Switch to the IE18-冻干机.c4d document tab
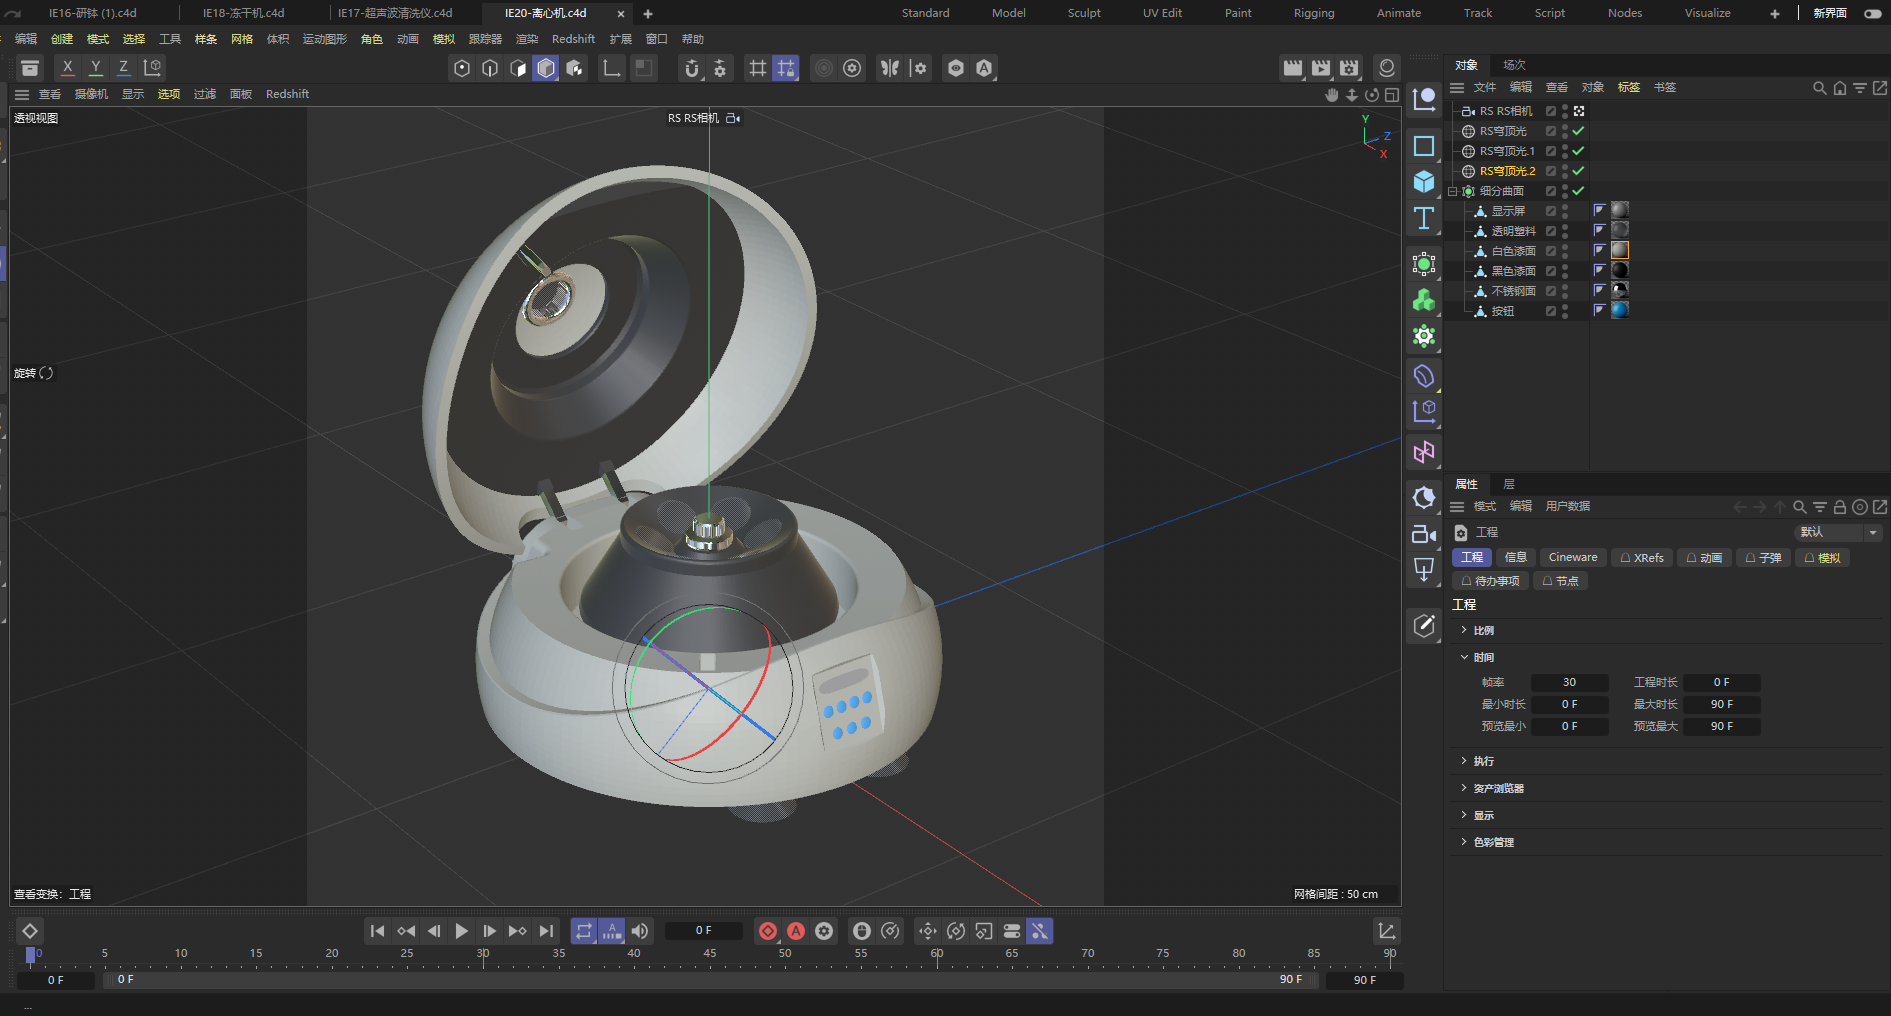Screen dimensions: 1891x1016 click(243, 13)
